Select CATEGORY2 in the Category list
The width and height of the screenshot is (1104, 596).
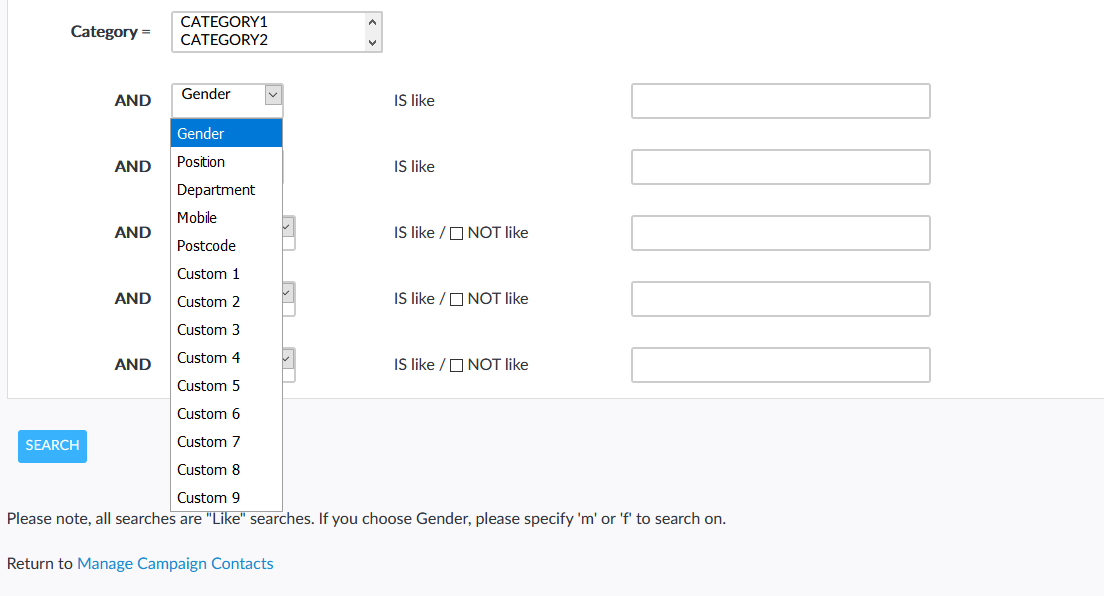(x=224, y=40)
